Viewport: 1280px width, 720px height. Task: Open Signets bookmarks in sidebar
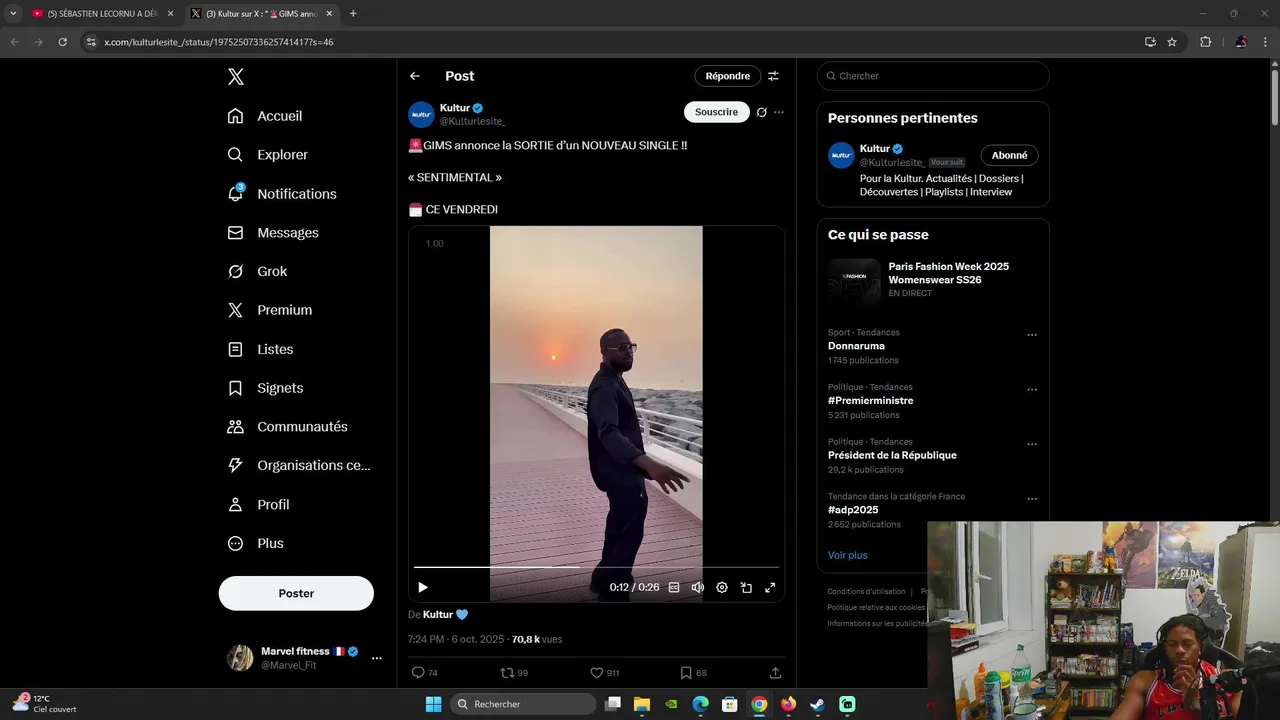click(x=265, y=388)
